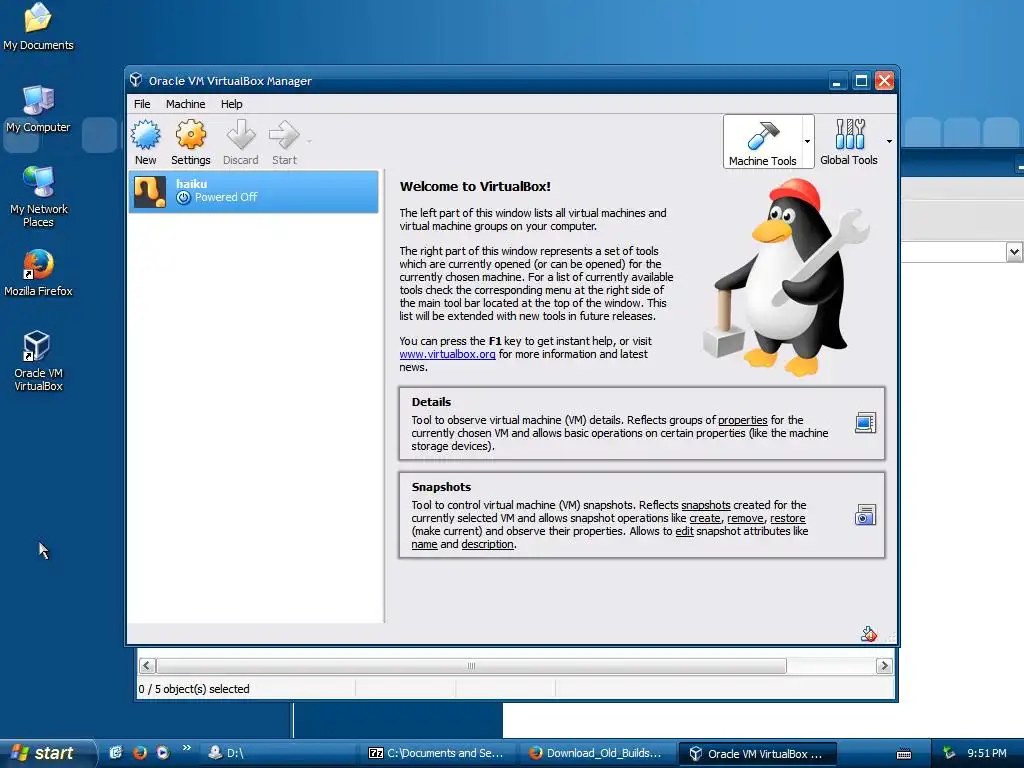Open the File menu
This screenshot has height=768, width=1024.
click(142, 104)
